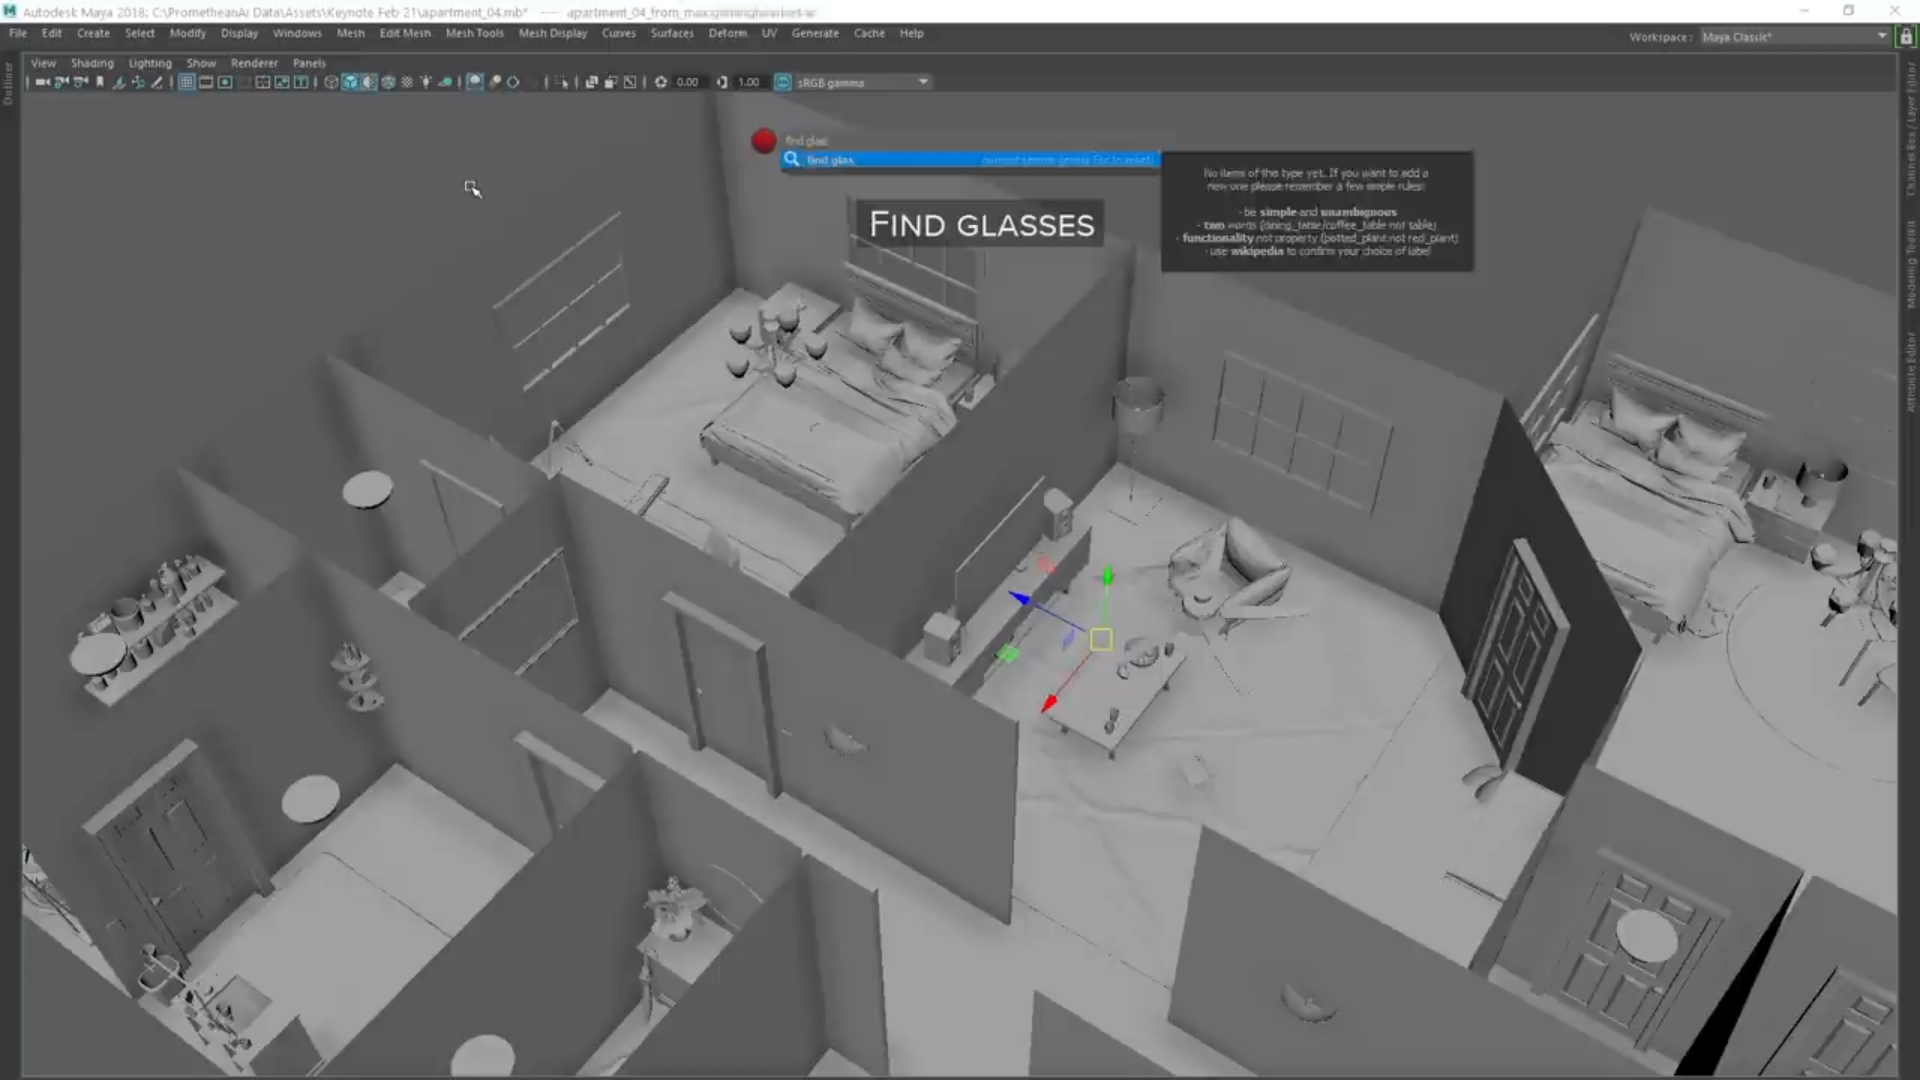
Task: Click the Image Plane icon
Action: pos(118,82)
